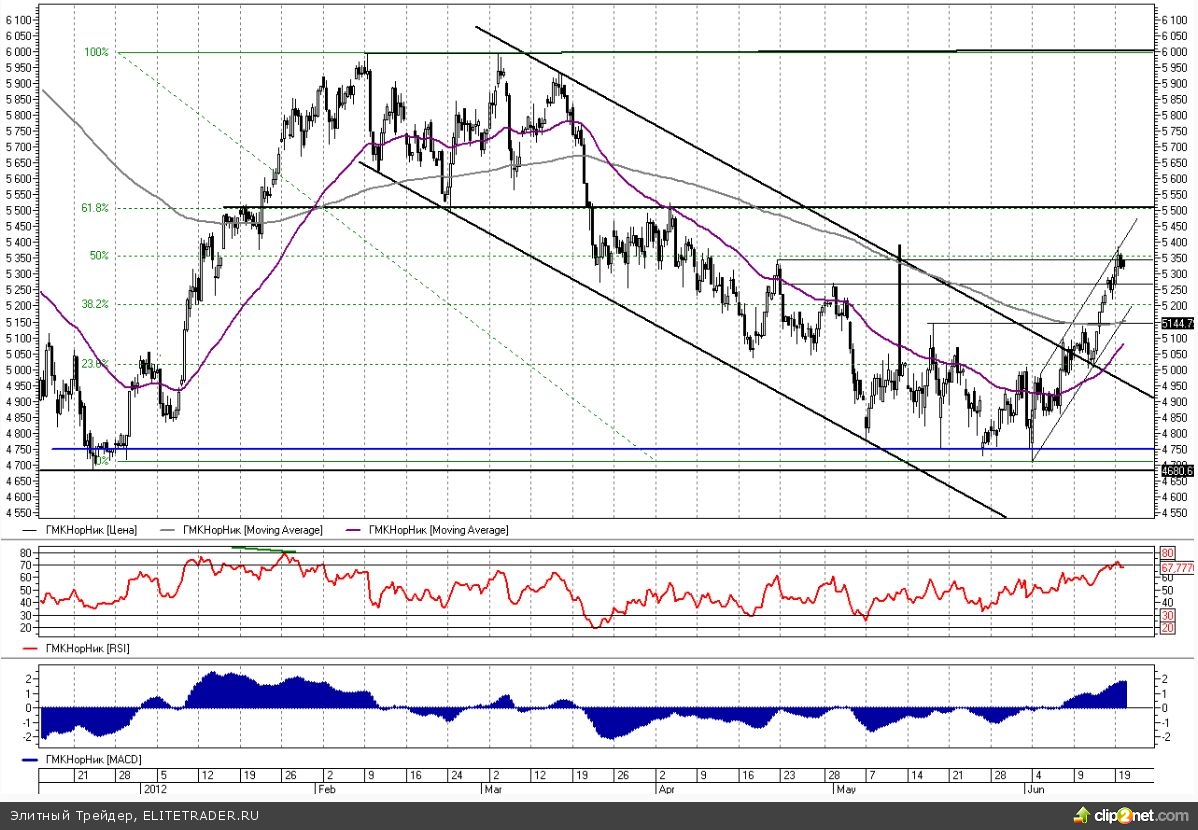The width and height of the screenshot is (1198, 830).
Task: Click the grey Moving Average legend entry
Action: pos(252,530)
